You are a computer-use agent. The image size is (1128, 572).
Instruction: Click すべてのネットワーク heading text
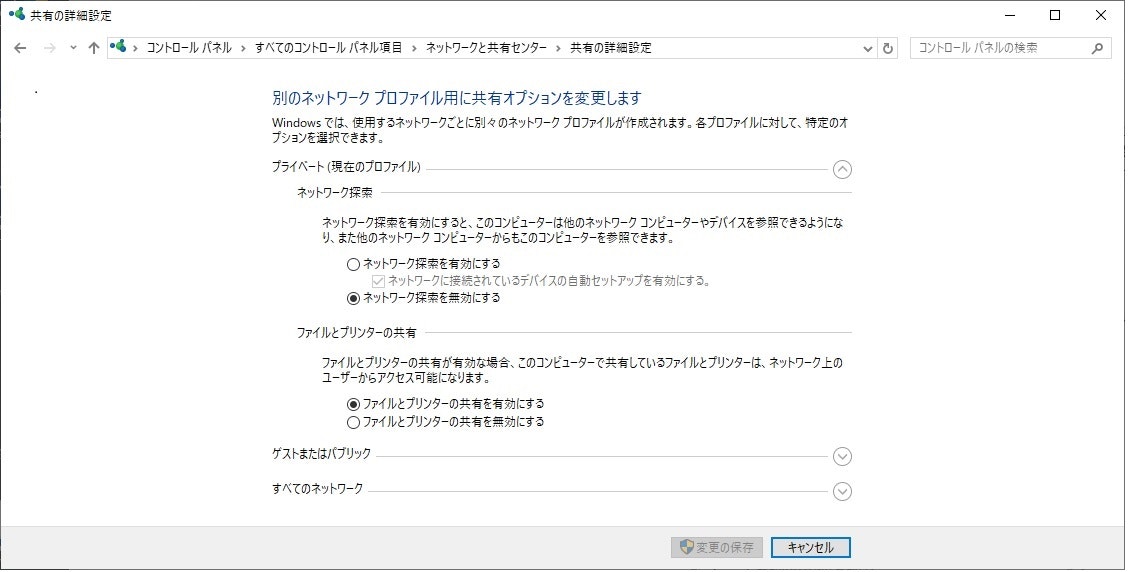317,489
